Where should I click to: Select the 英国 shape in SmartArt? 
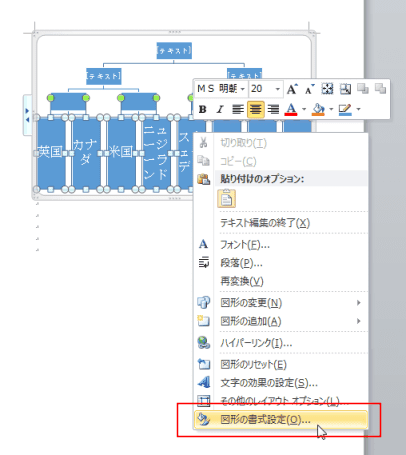click(51, 153)
